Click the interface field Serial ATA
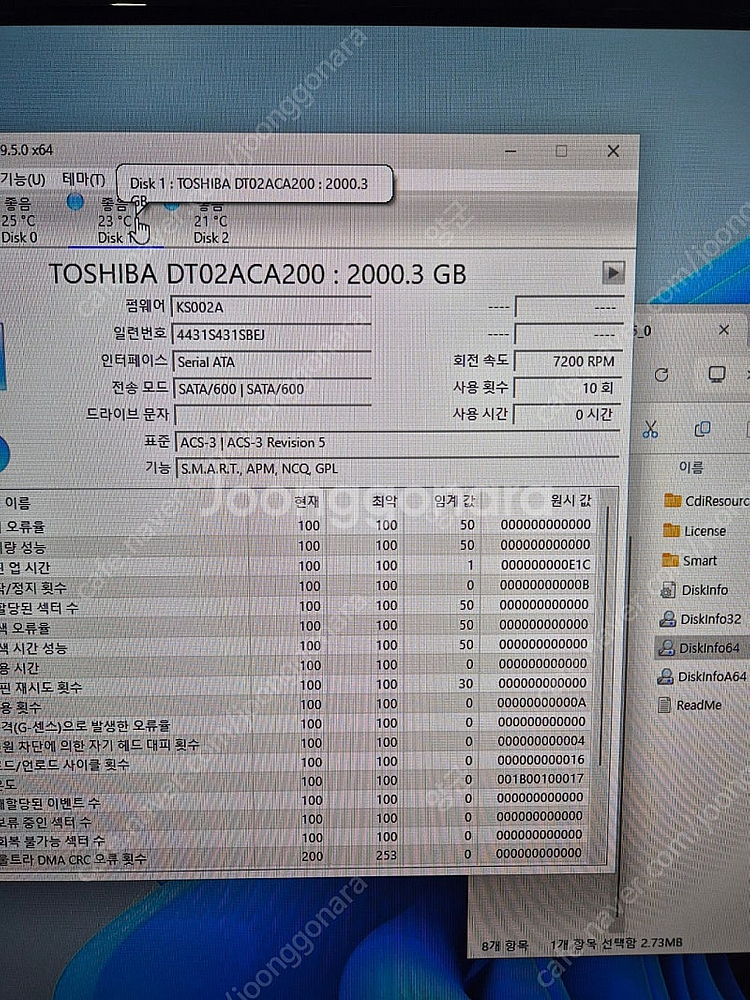 (x=272, y=362)
